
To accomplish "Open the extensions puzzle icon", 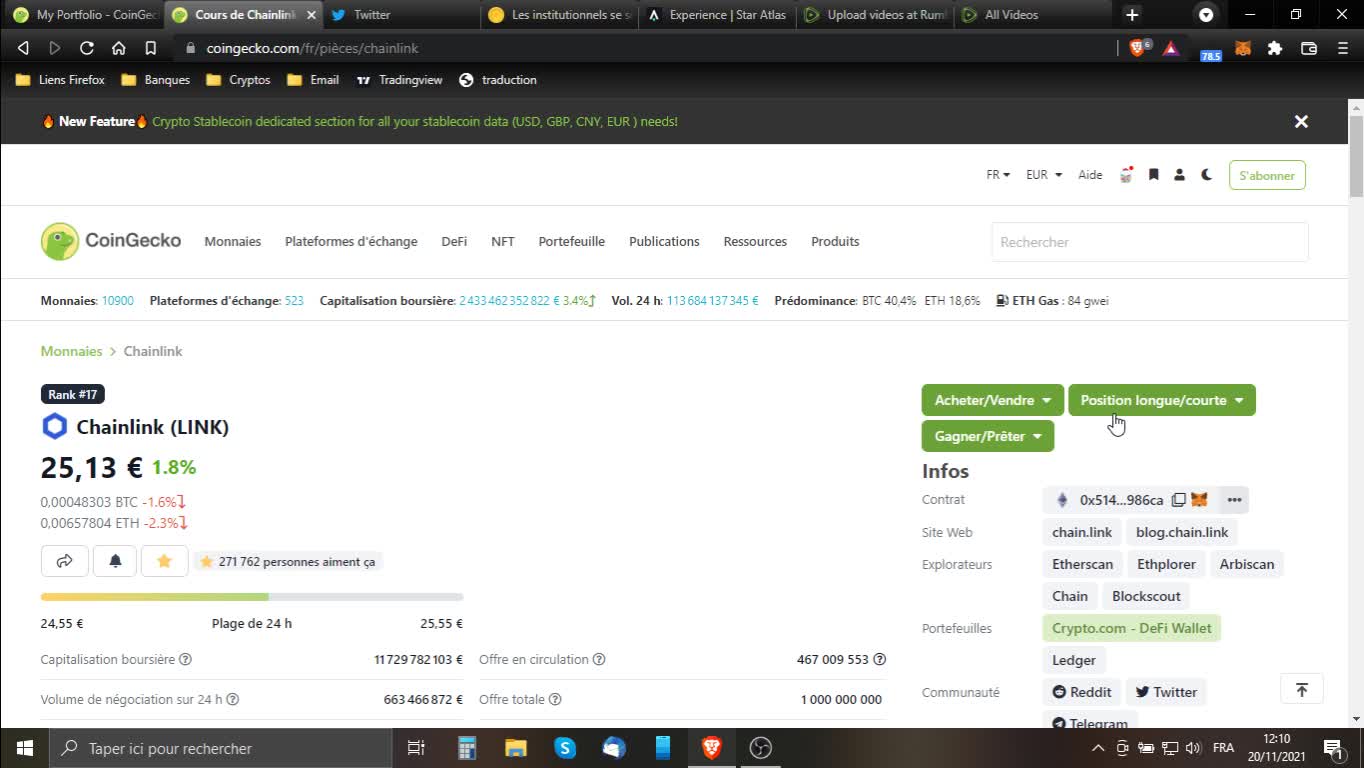I will click(1275, 48).
